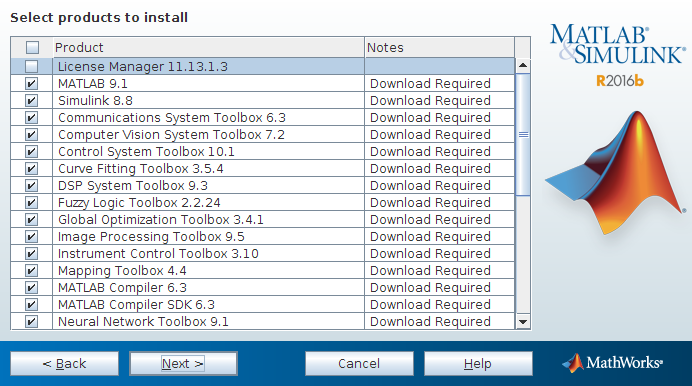Click the scrollbar up arrow
Image resolution: width=692 pixels, height=386 pixels.
pos(523,66)
